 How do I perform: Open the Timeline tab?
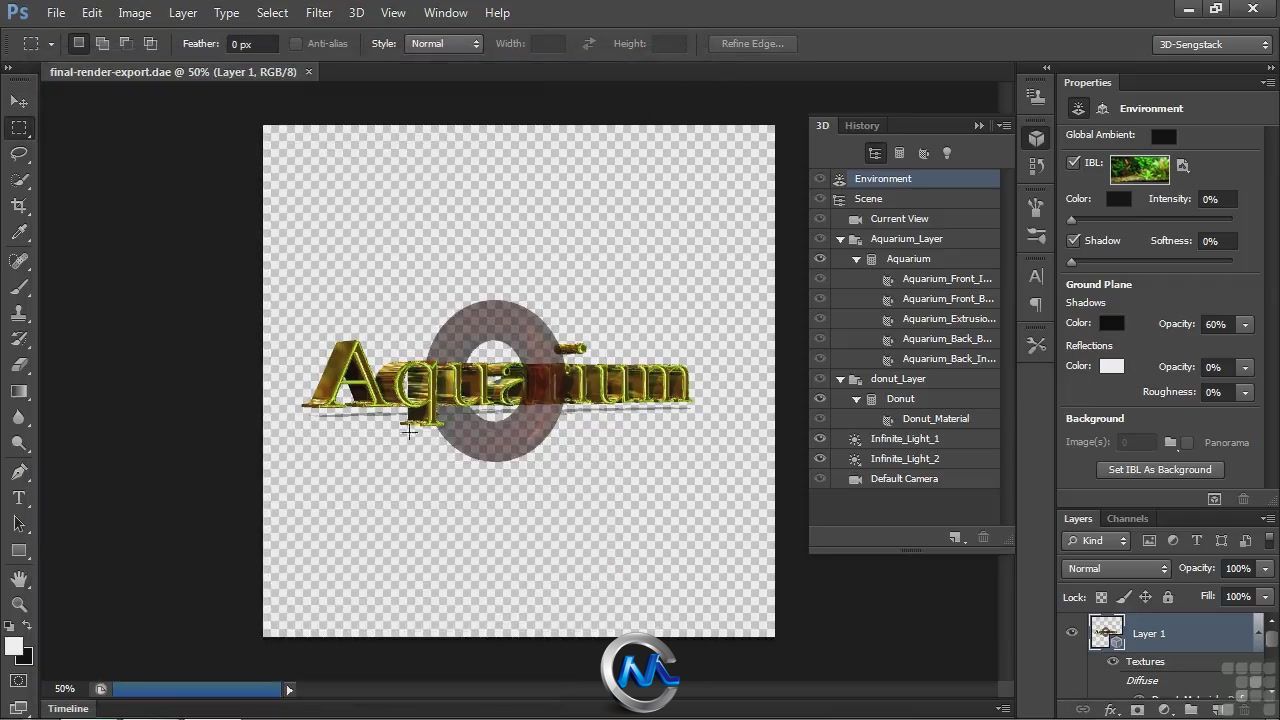[68, 709]
